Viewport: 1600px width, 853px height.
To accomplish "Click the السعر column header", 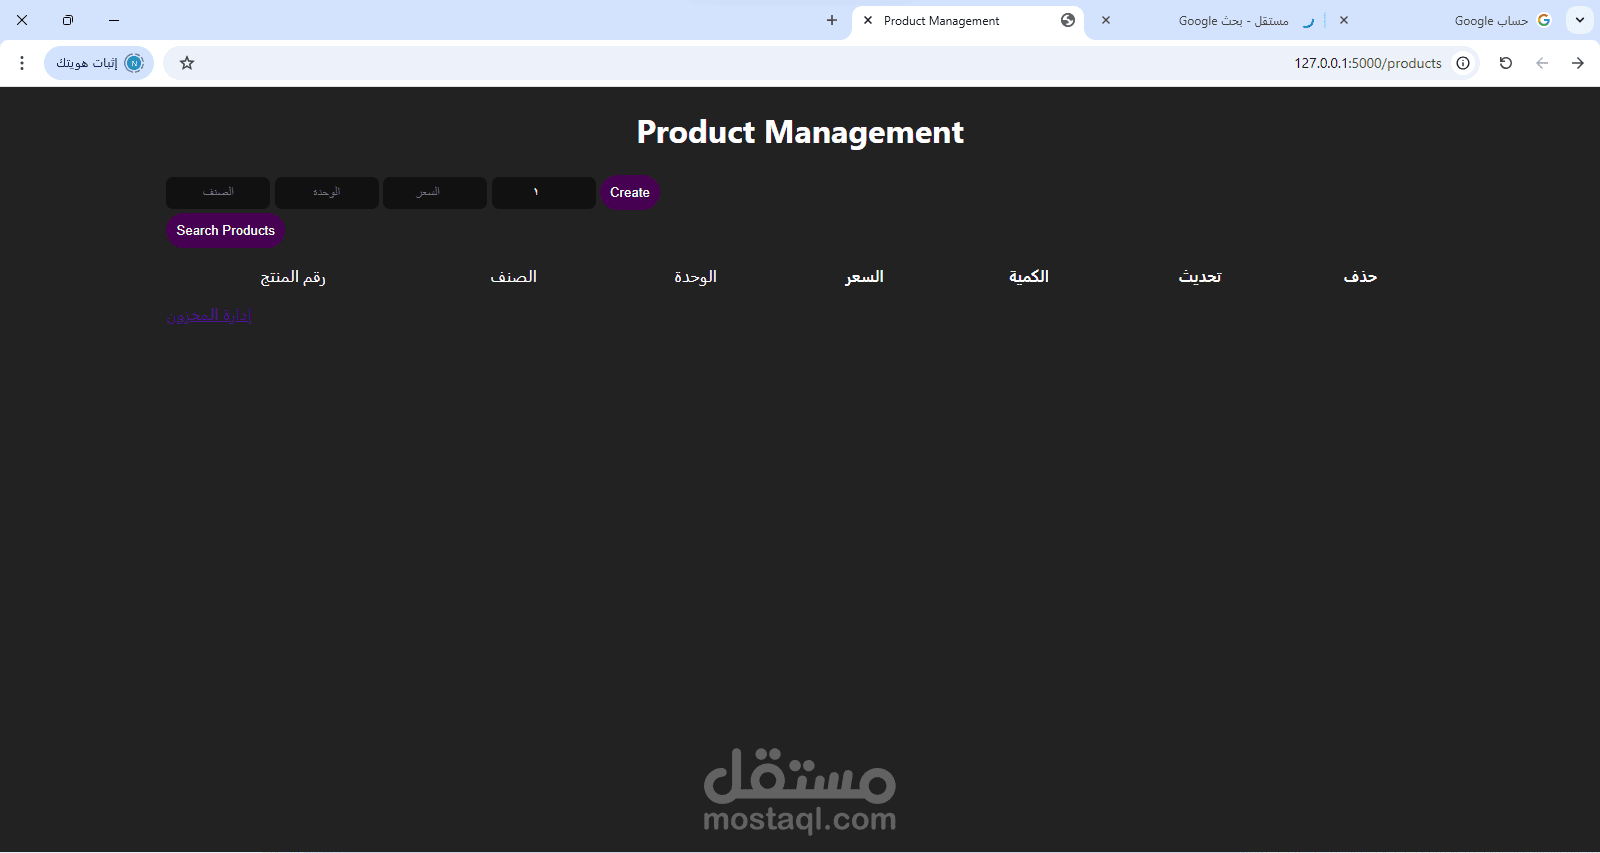I will (864, 277).
